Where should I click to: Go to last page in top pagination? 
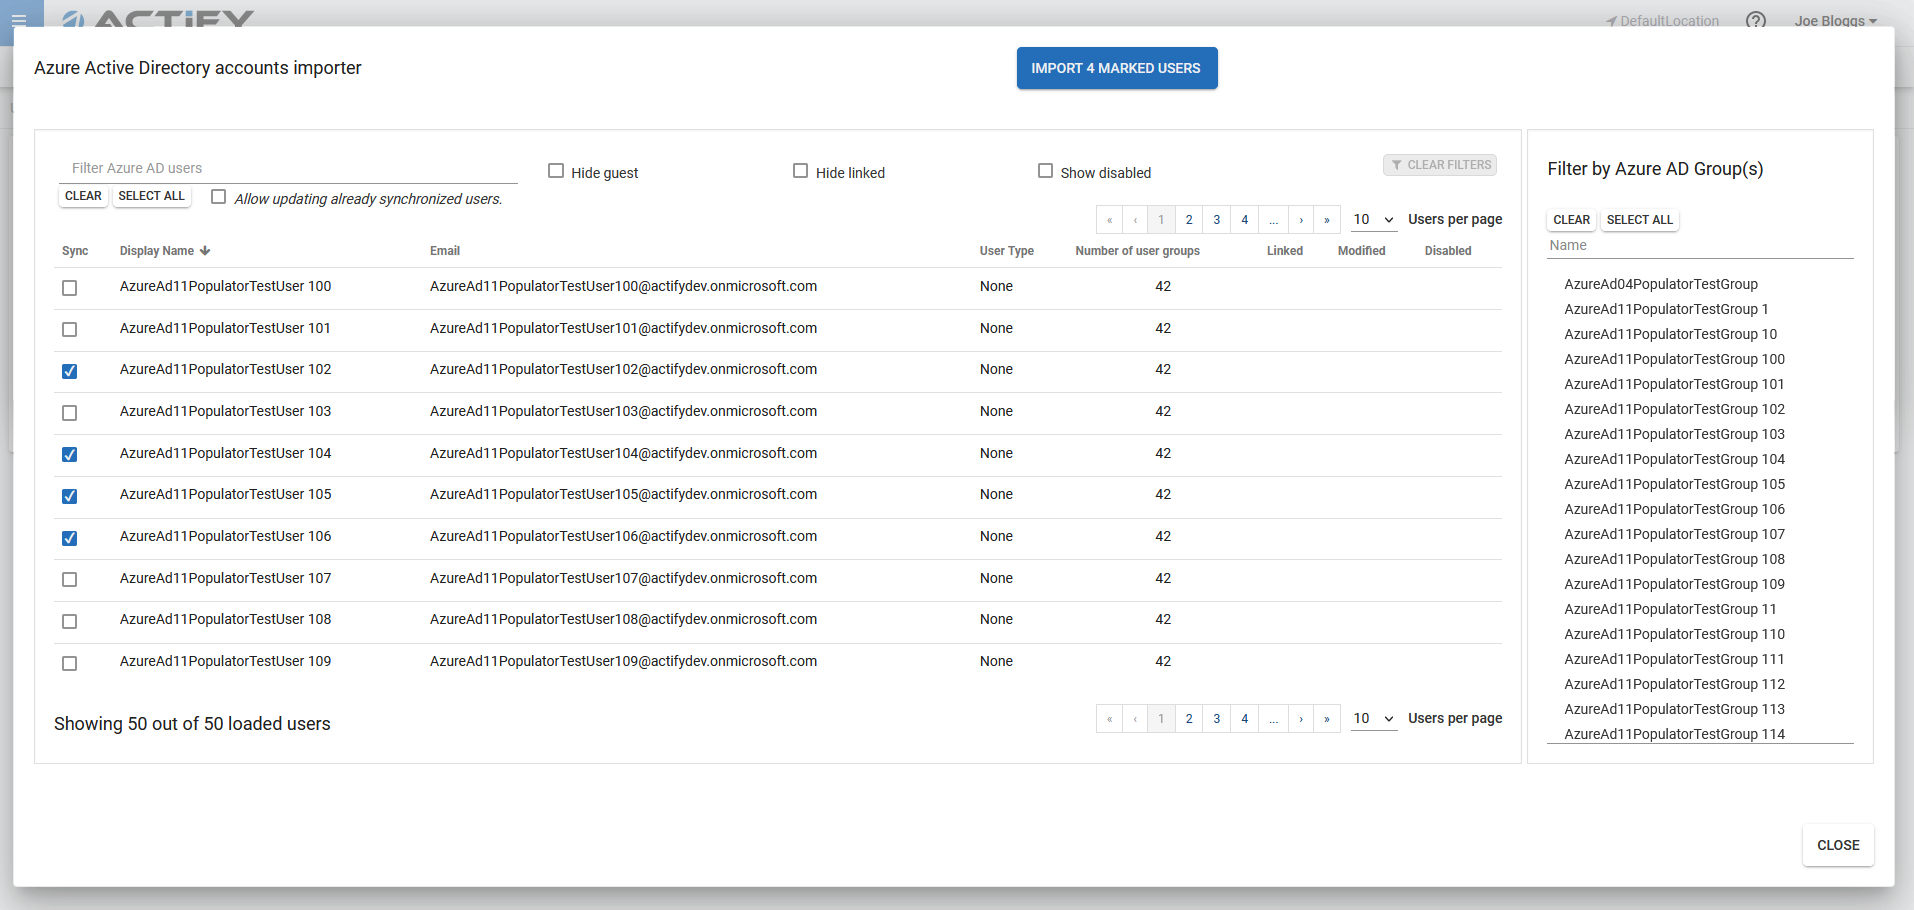point(1327,220)
